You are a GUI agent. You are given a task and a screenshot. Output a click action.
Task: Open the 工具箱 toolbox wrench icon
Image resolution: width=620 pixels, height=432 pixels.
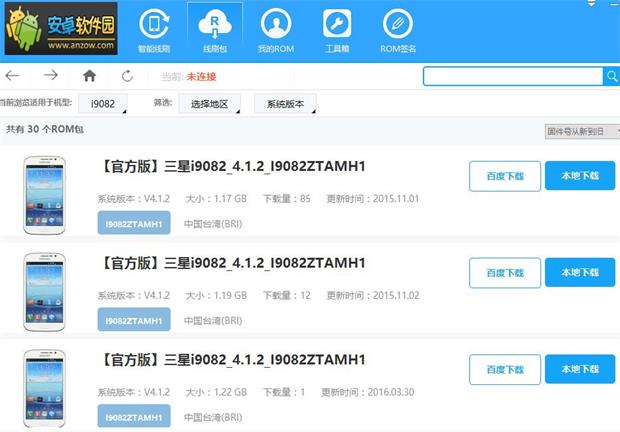[336, 27]
